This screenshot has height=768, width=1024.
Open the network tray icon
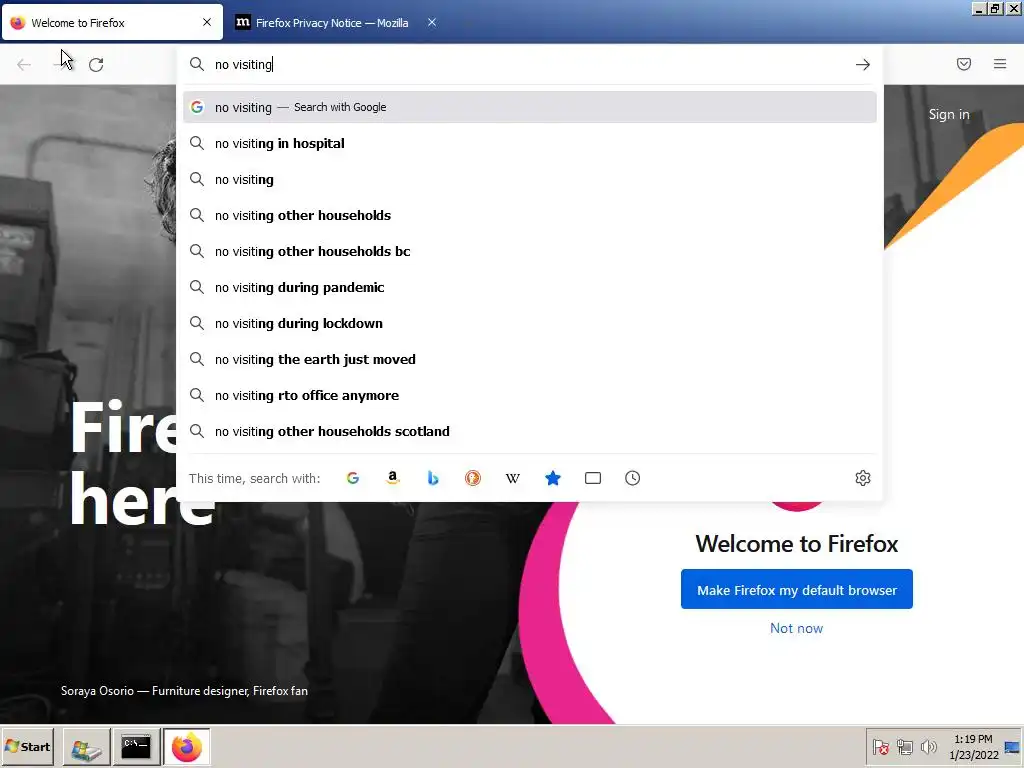(x=904, y=747)
